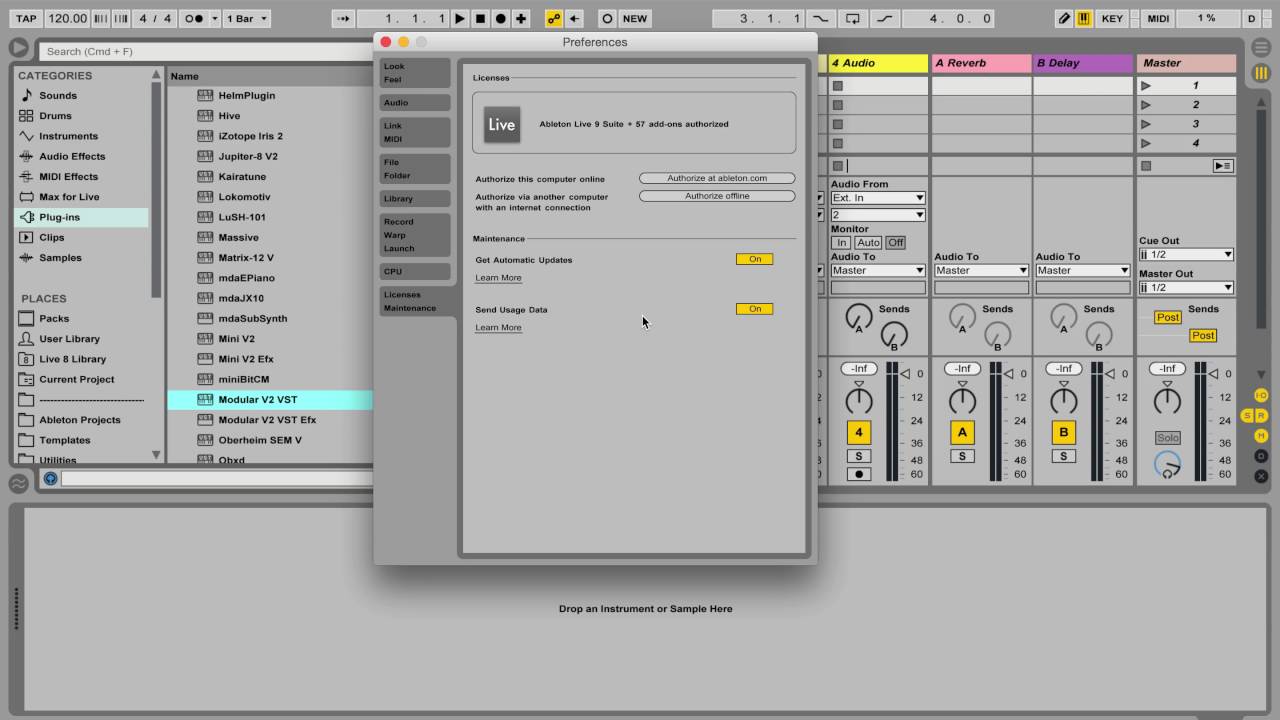Image resolution: width=1280 pixels, height=720 pixels.
Task: Toggle upper Post button on Master sends
Action: 1167,317
